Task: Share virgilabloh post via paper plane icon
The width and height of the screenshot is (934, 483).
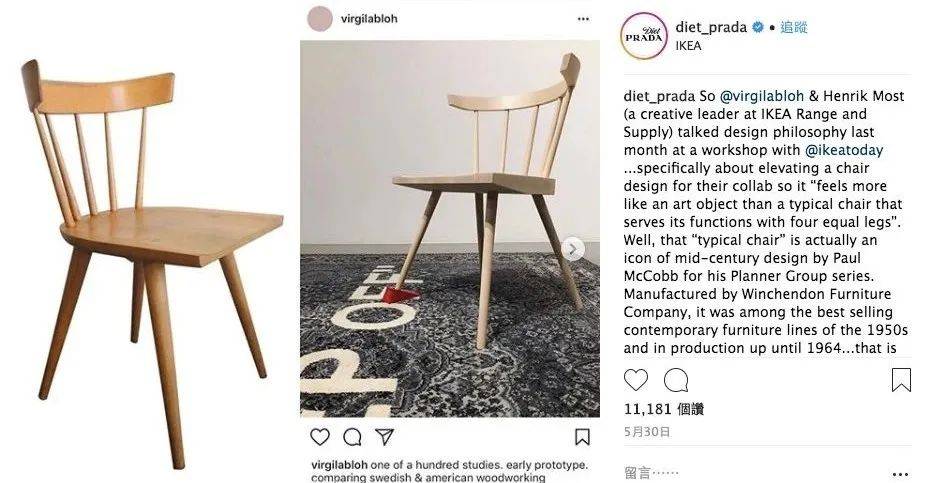Action: pyautogui.click(x=384, y=437)
